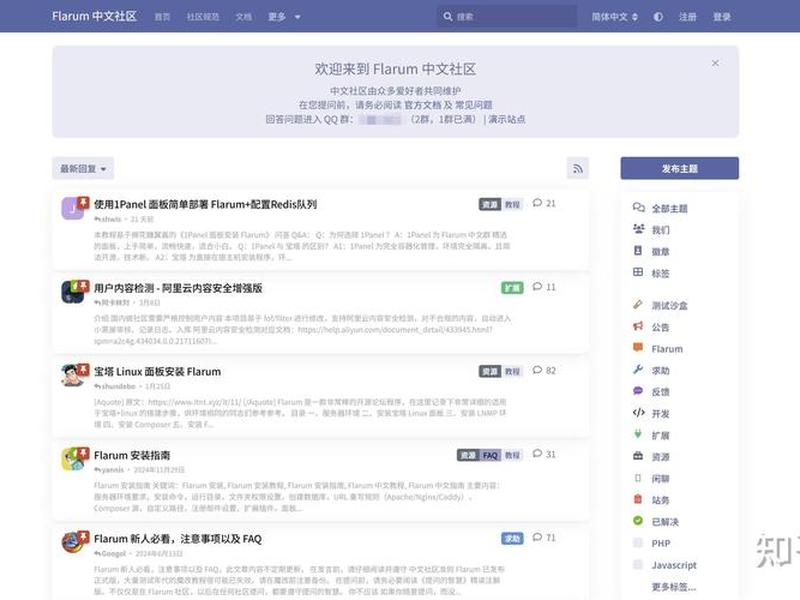This screenshot has width=800, height=600.
Task: Open topic Flarum 新人必看，注意事项以及 FAQ
Action: [x=178, y=539]
